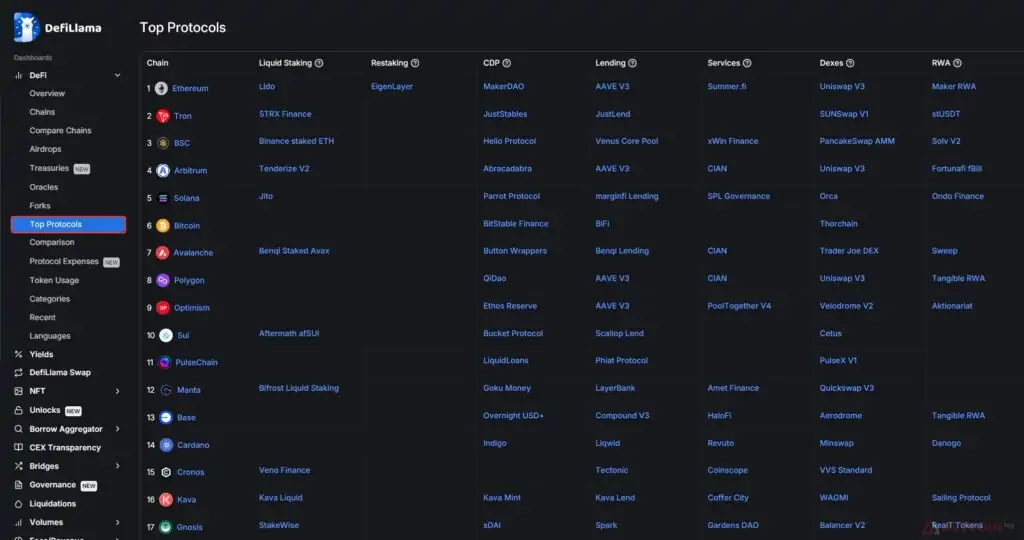Open the MakerDAO protocol link
The image size is (1024, 540).
pyautogui.click(x=503, y=87)
